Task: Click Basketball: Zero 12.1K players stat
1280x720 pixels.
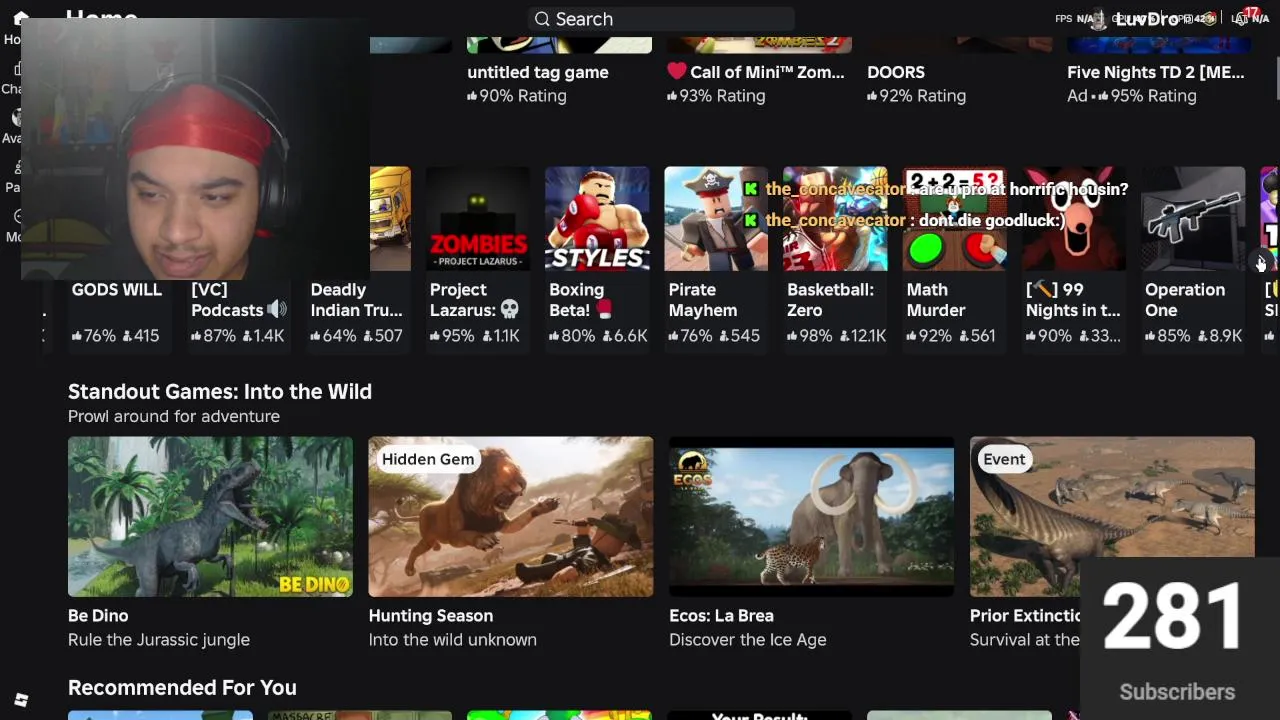Action: click(864, 336)
